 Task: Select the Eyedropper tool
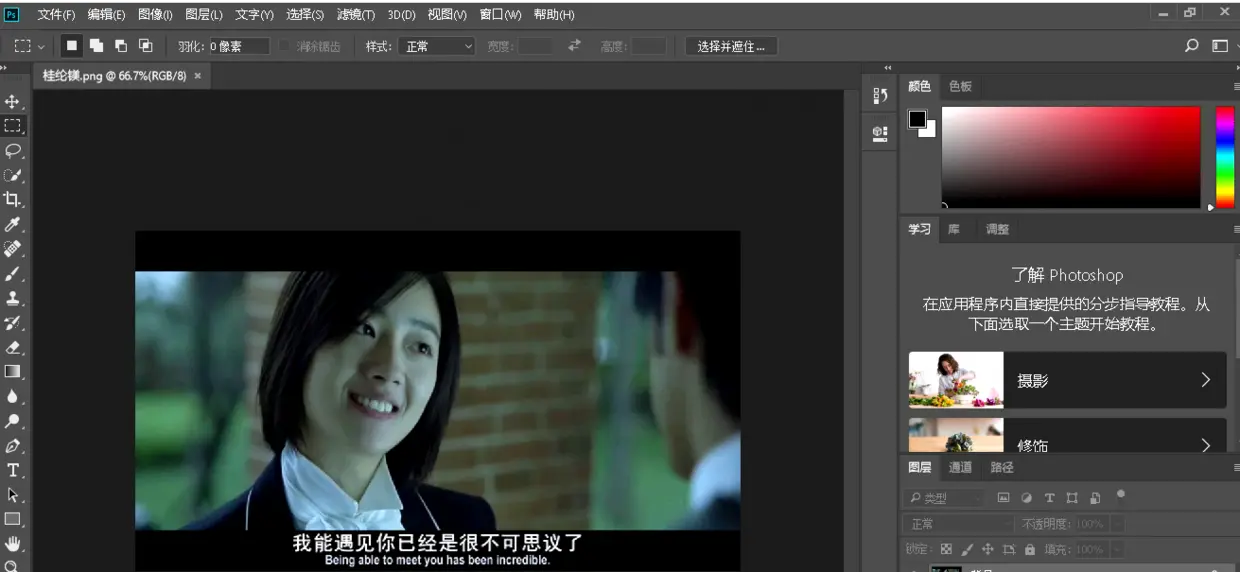[x=12, y=224]
